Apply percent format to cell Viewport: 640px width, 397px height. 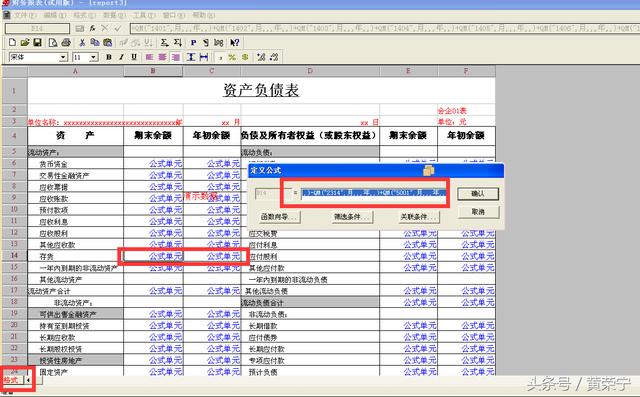point(232,57)
